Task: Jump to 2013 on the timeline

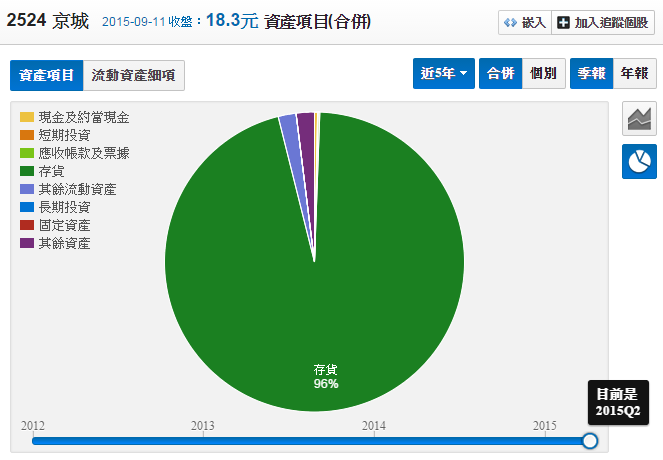Action: coord(203,425)
